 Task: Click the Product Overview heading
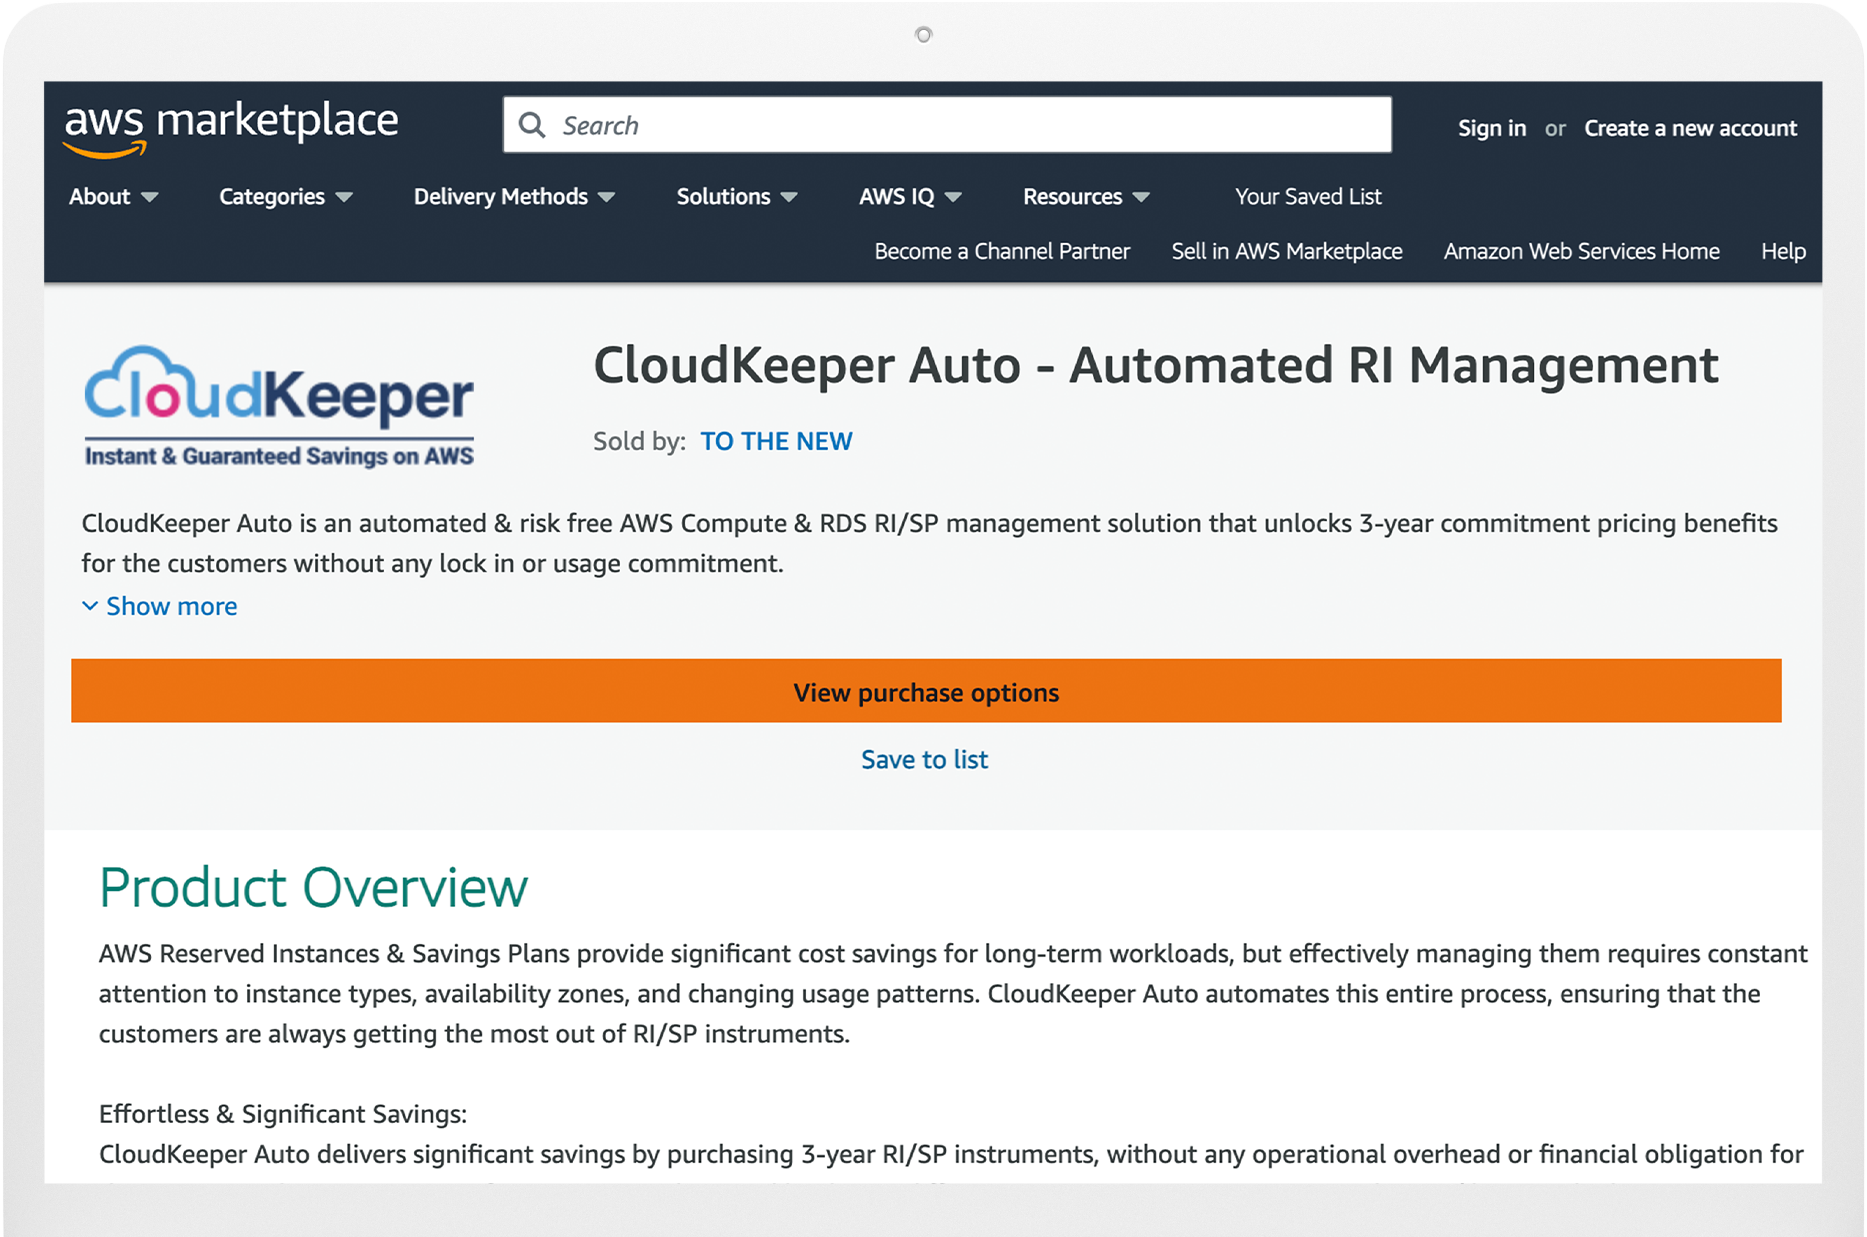pyautogui.click(x=313, y=887)
